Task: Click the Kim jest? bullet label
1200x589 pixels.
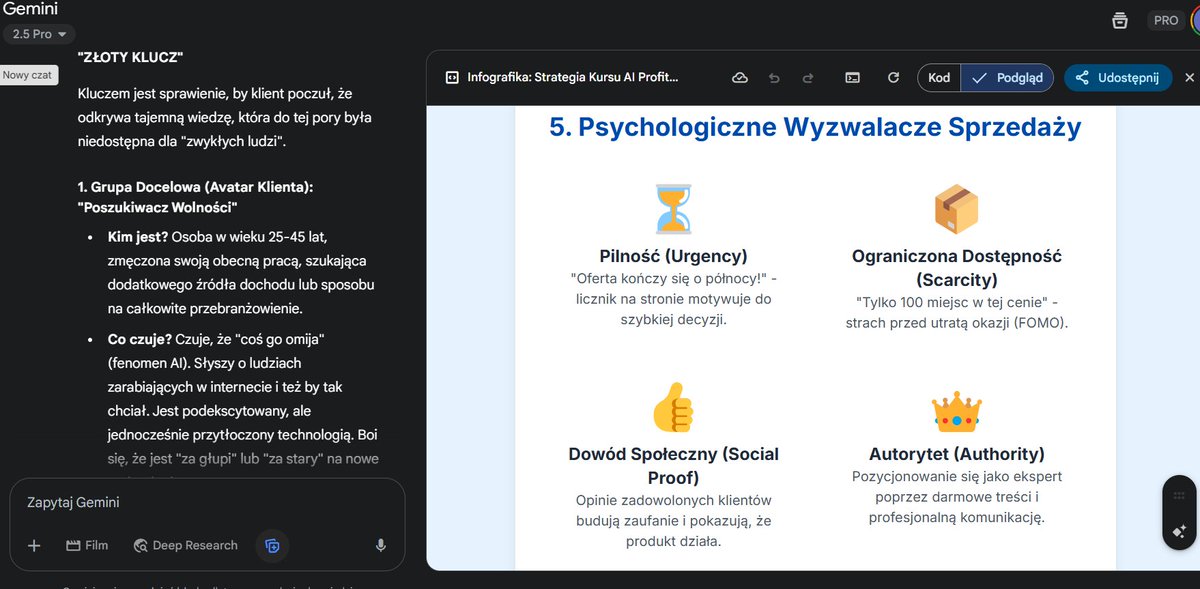Action: 138,237
